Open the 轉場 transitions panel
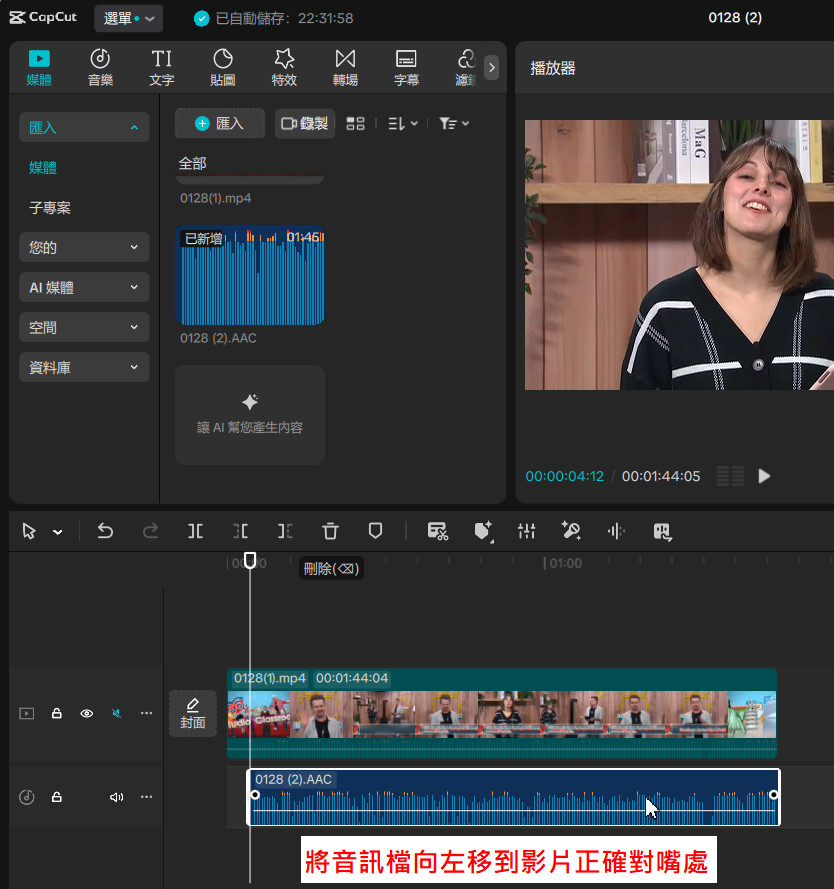This screenshot has width=834, height=889. pyautogui.click(x=345, y=67)
